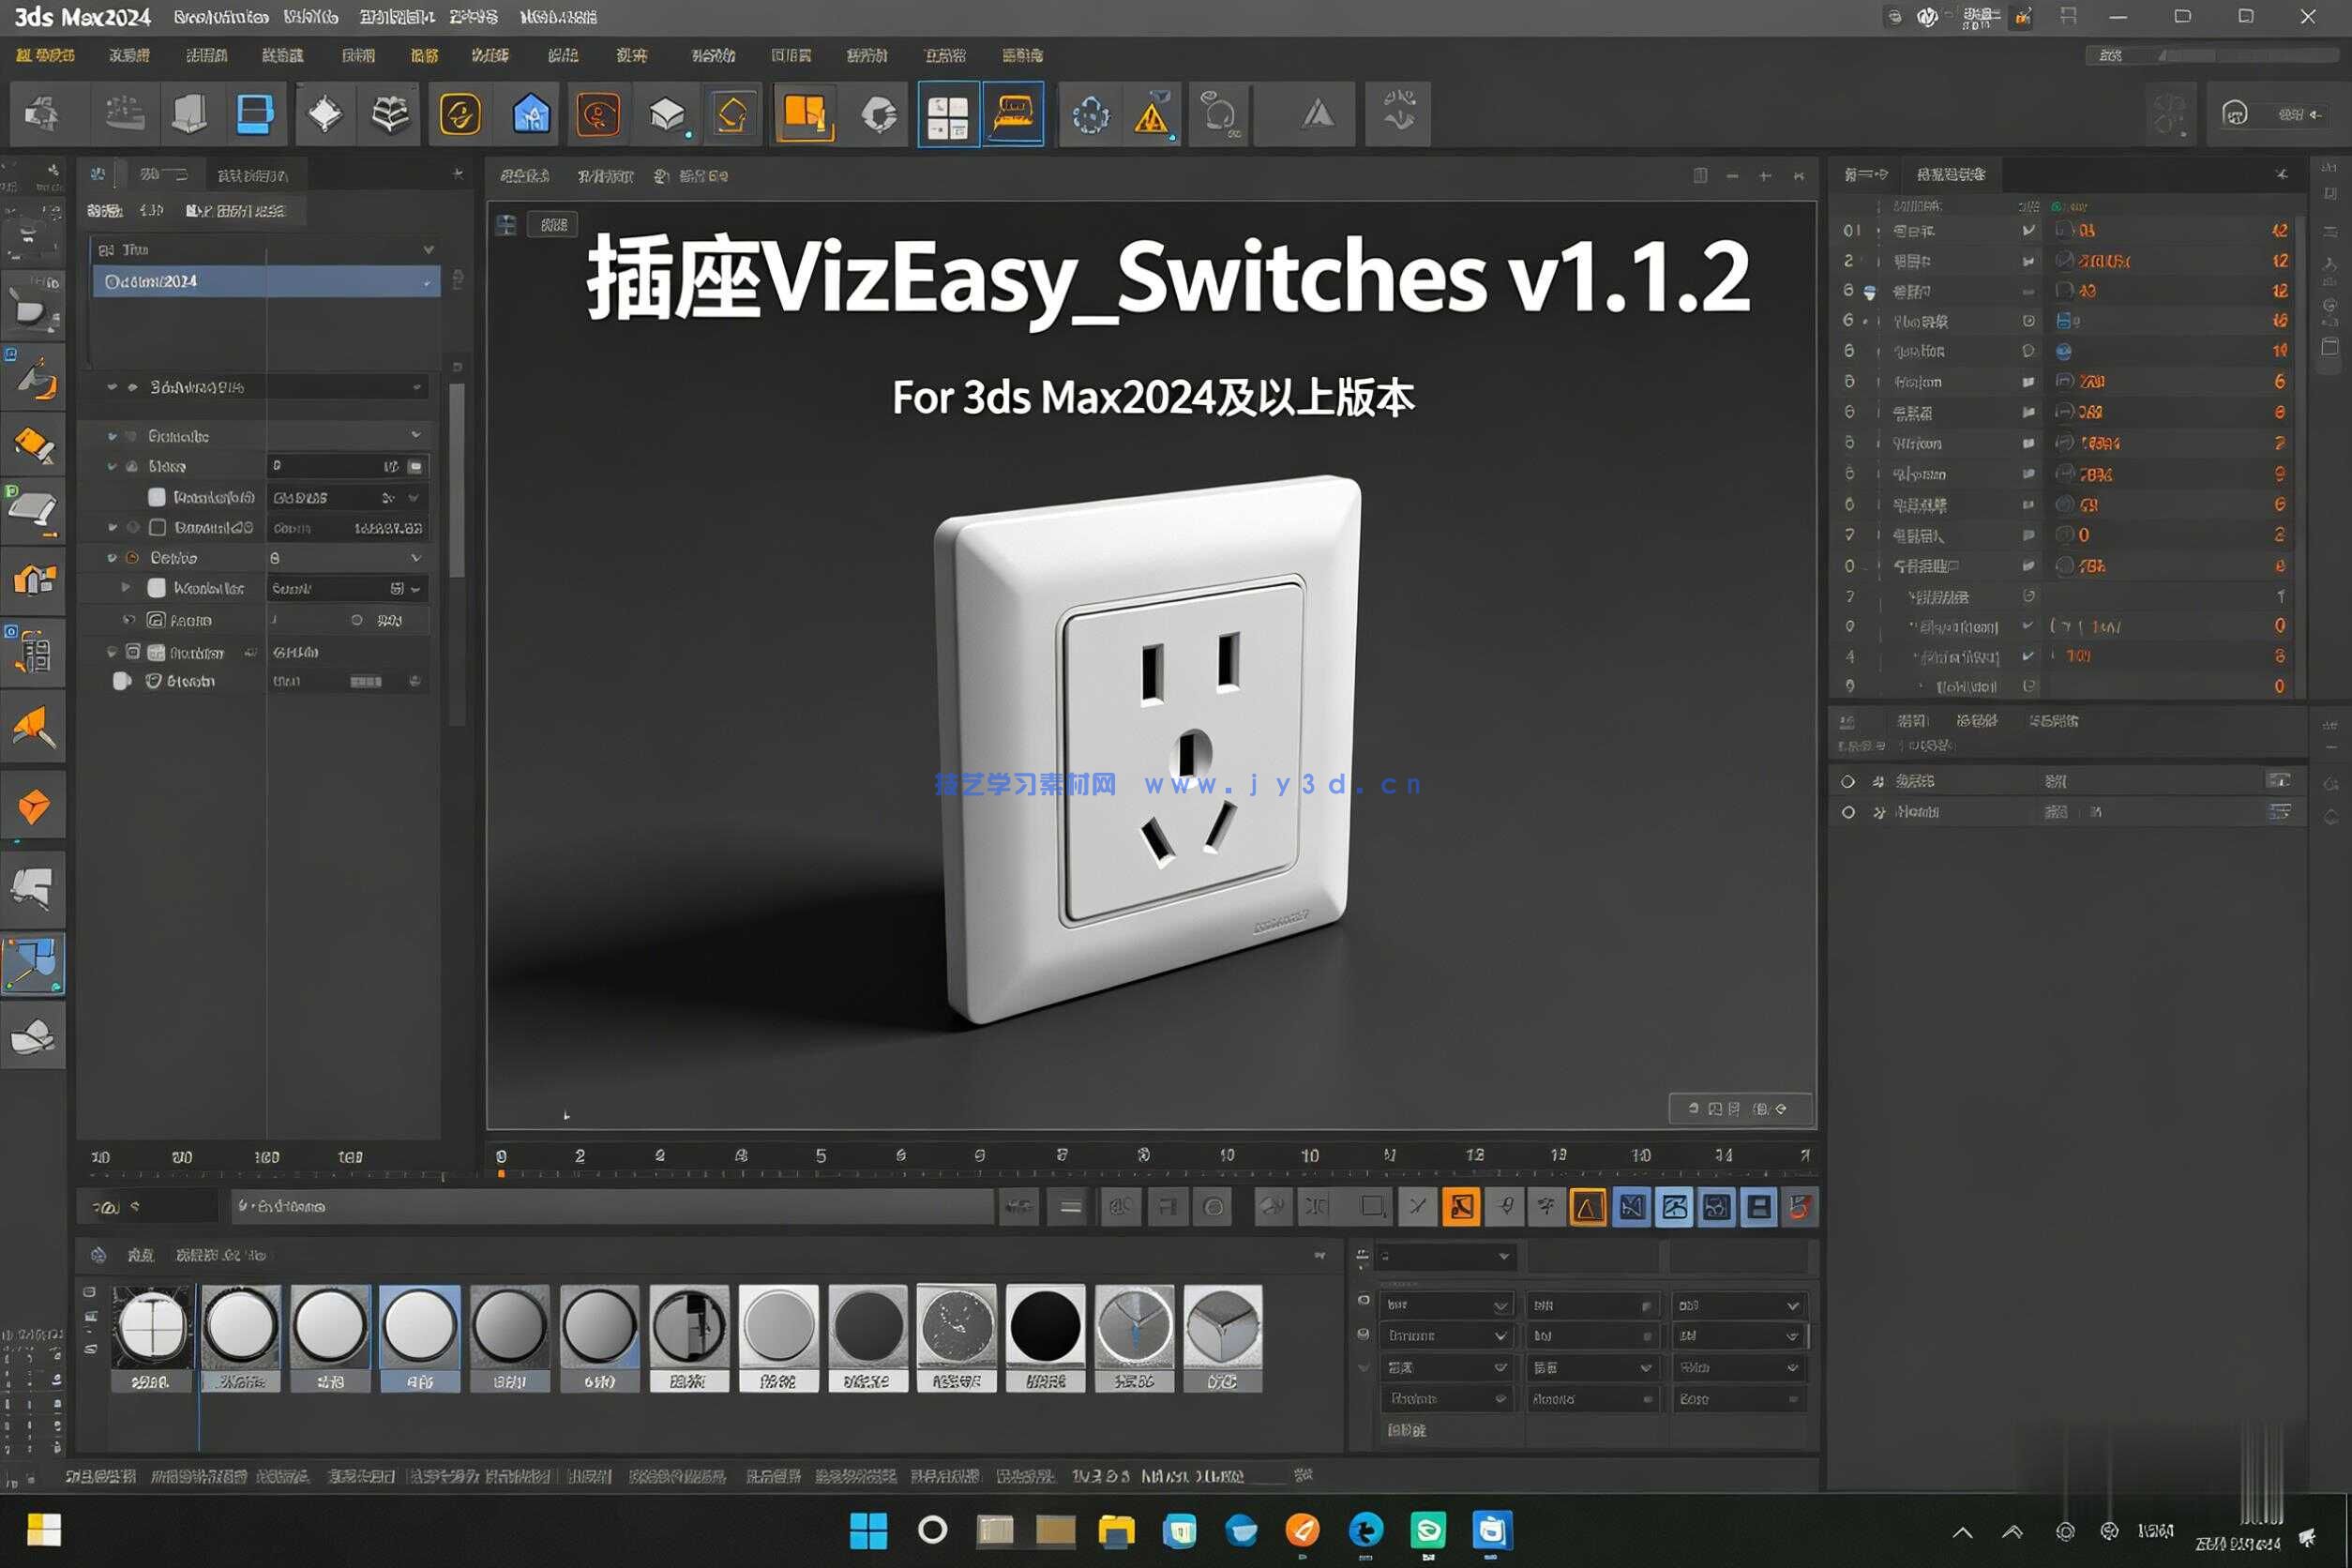This screenshot has width=2352, height=1568.
Task: Click the orange highlighted icon in timeline toolbar
Action: tap(1461, 1207)
